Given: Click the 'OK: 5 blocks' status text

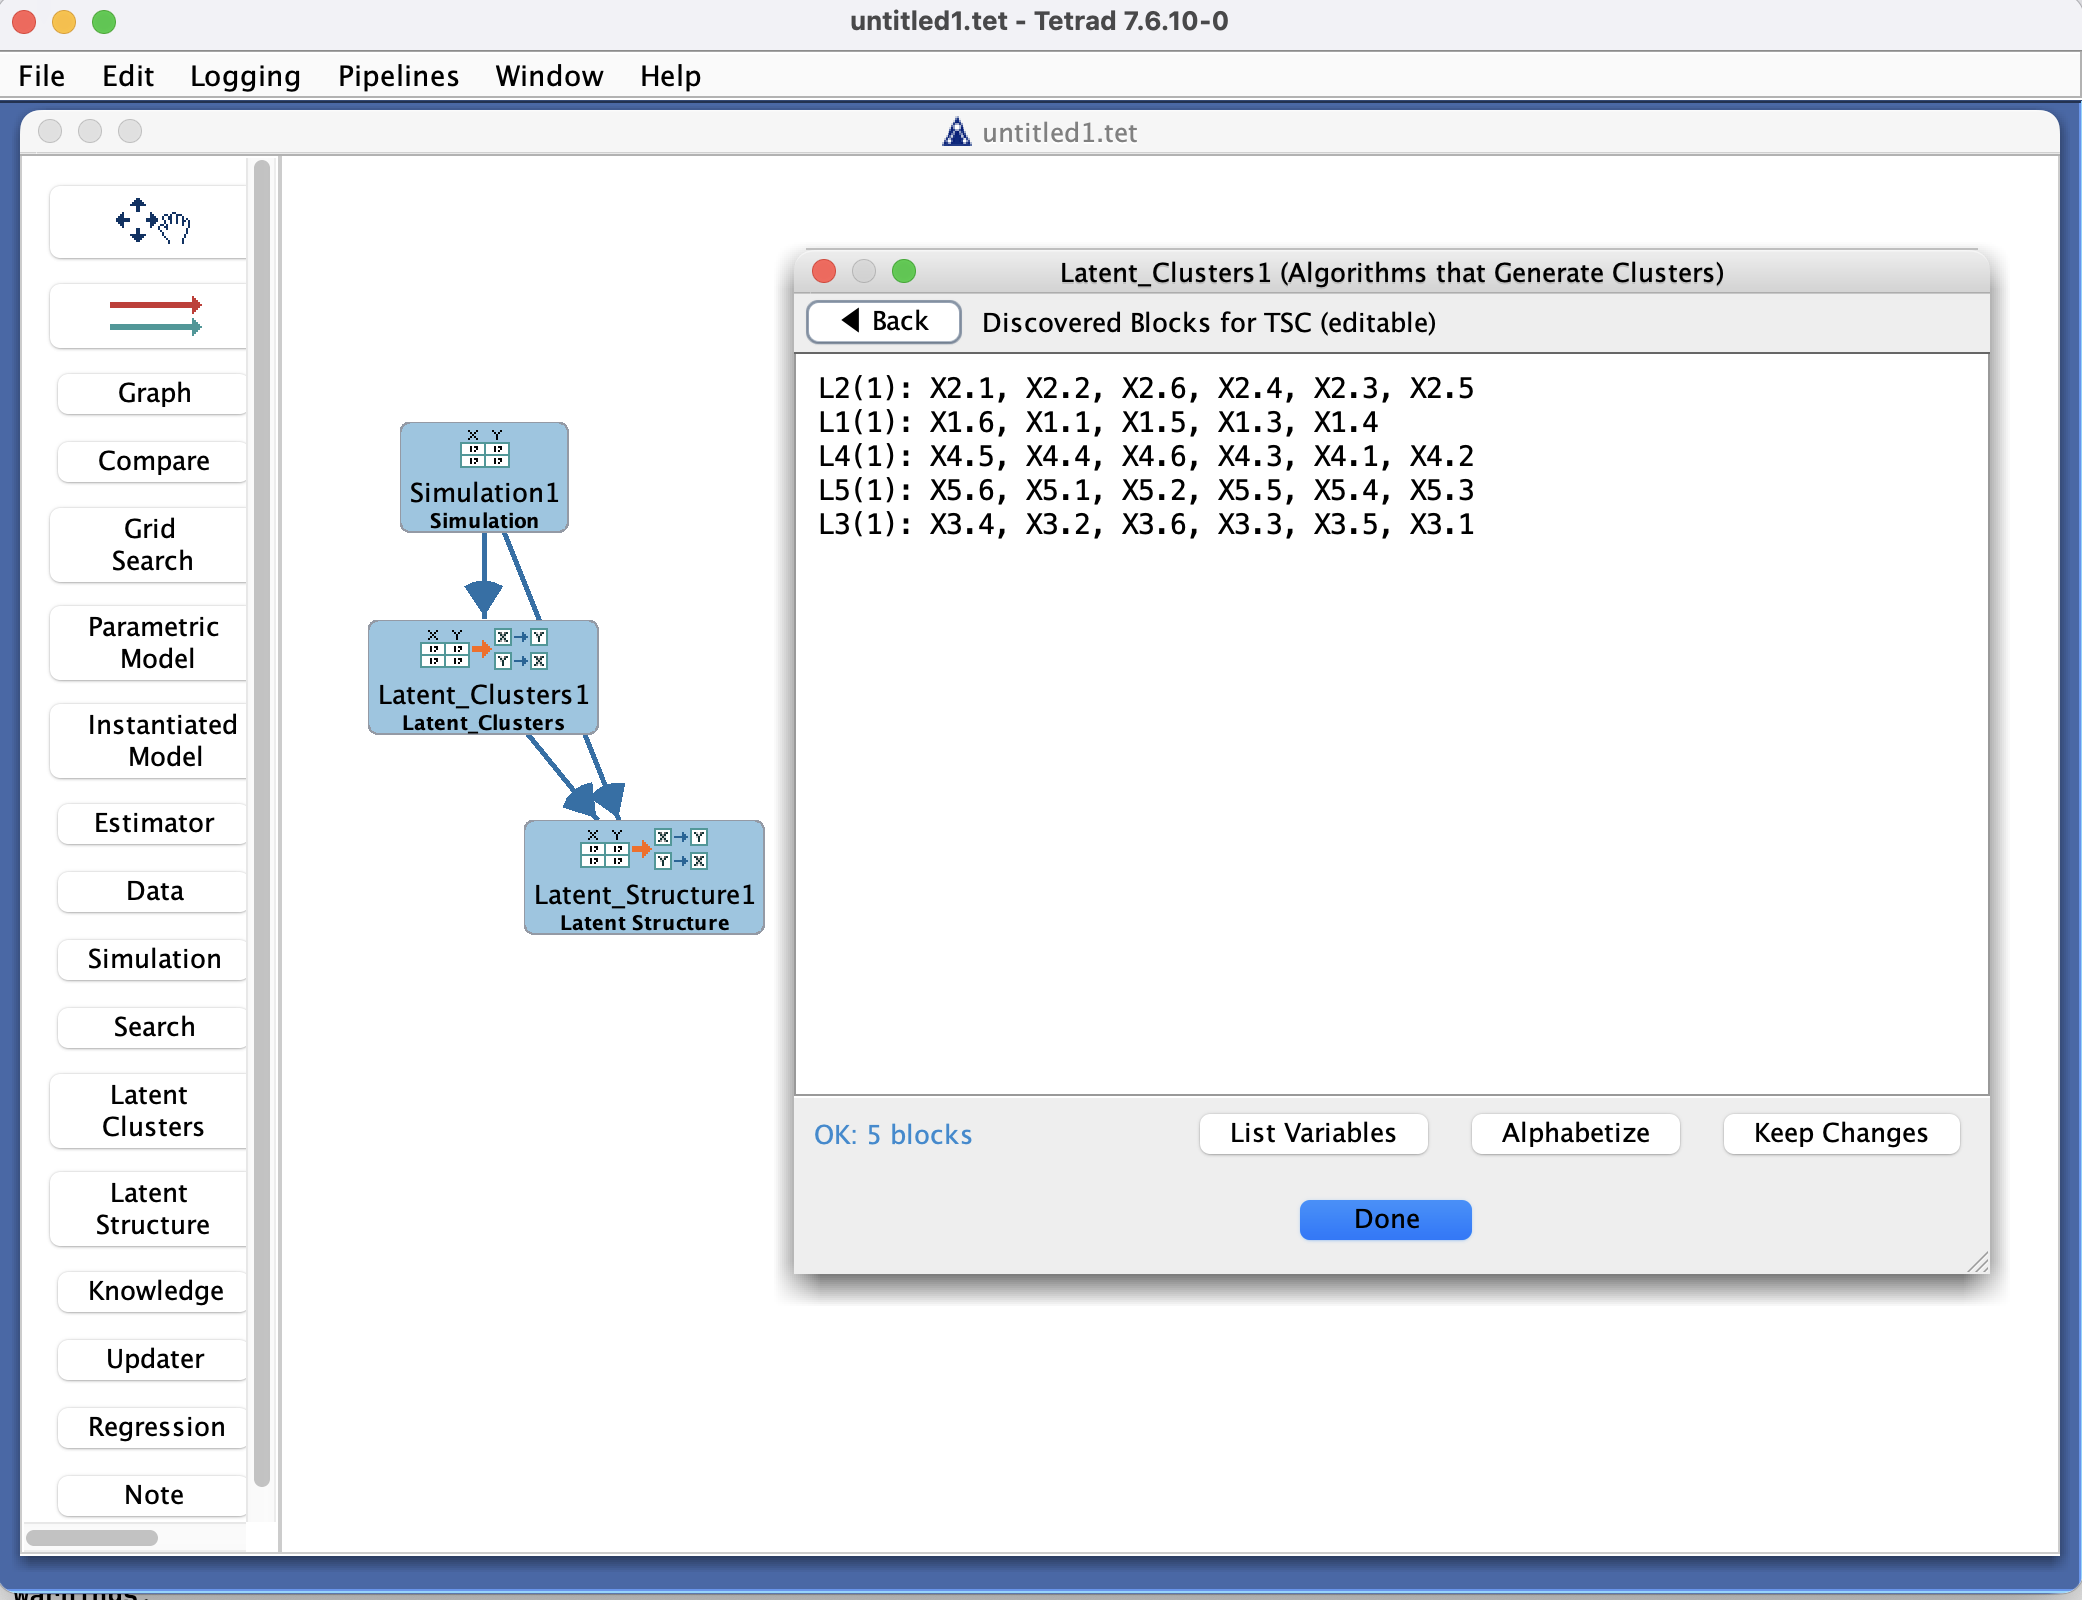Looking at the screenshot, I should [x=893, y=1135].
